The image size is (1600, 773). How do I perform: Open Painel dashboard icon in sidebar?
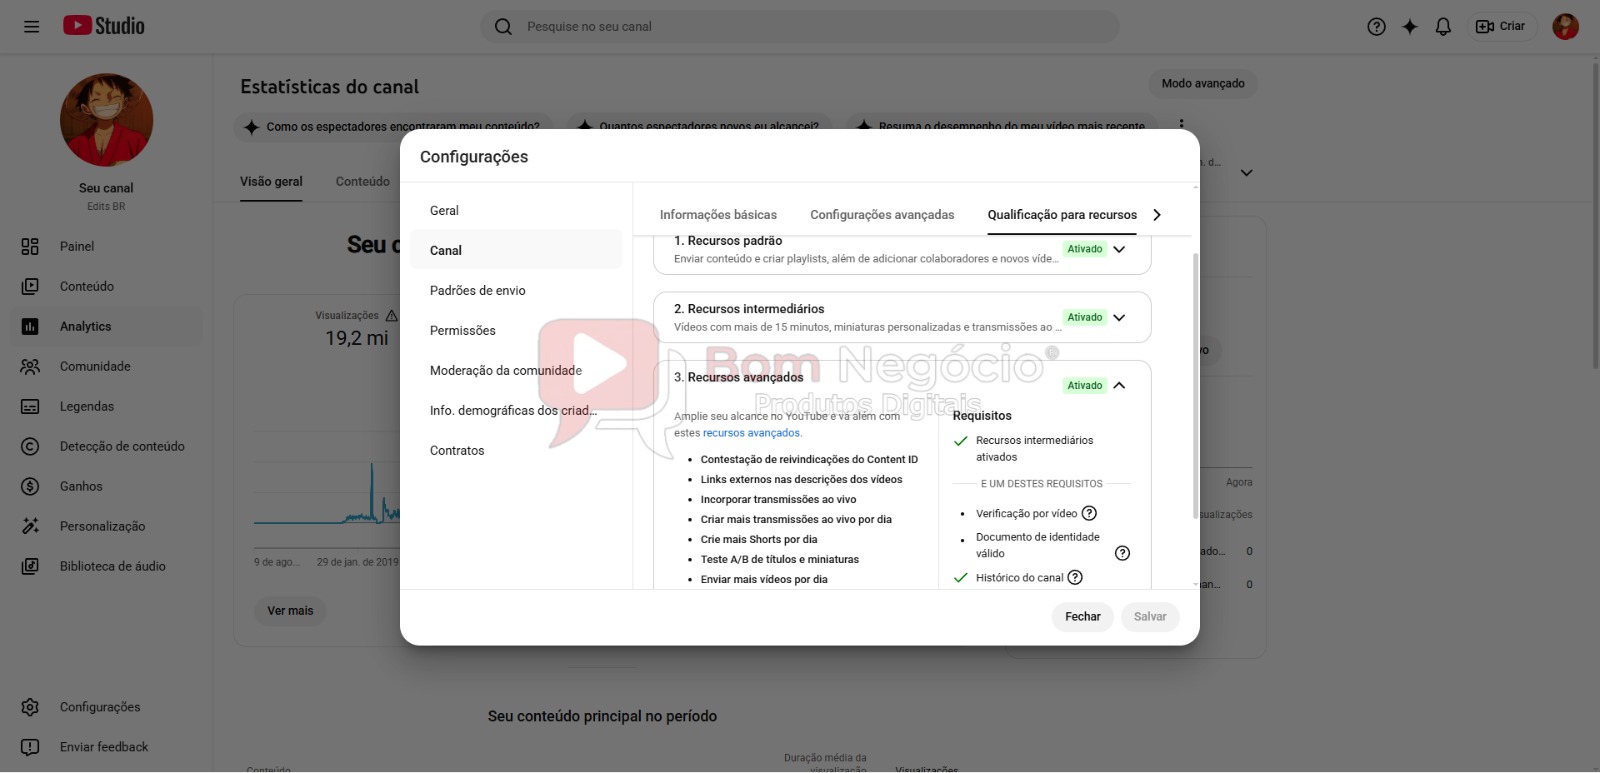coord(30,246)
